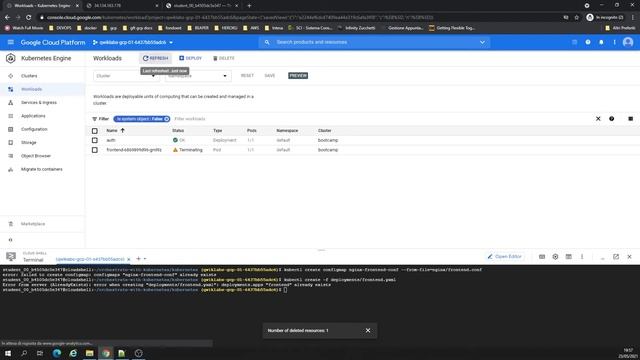Click the Deploy button

pyautogui.click(x=191, y=58)
